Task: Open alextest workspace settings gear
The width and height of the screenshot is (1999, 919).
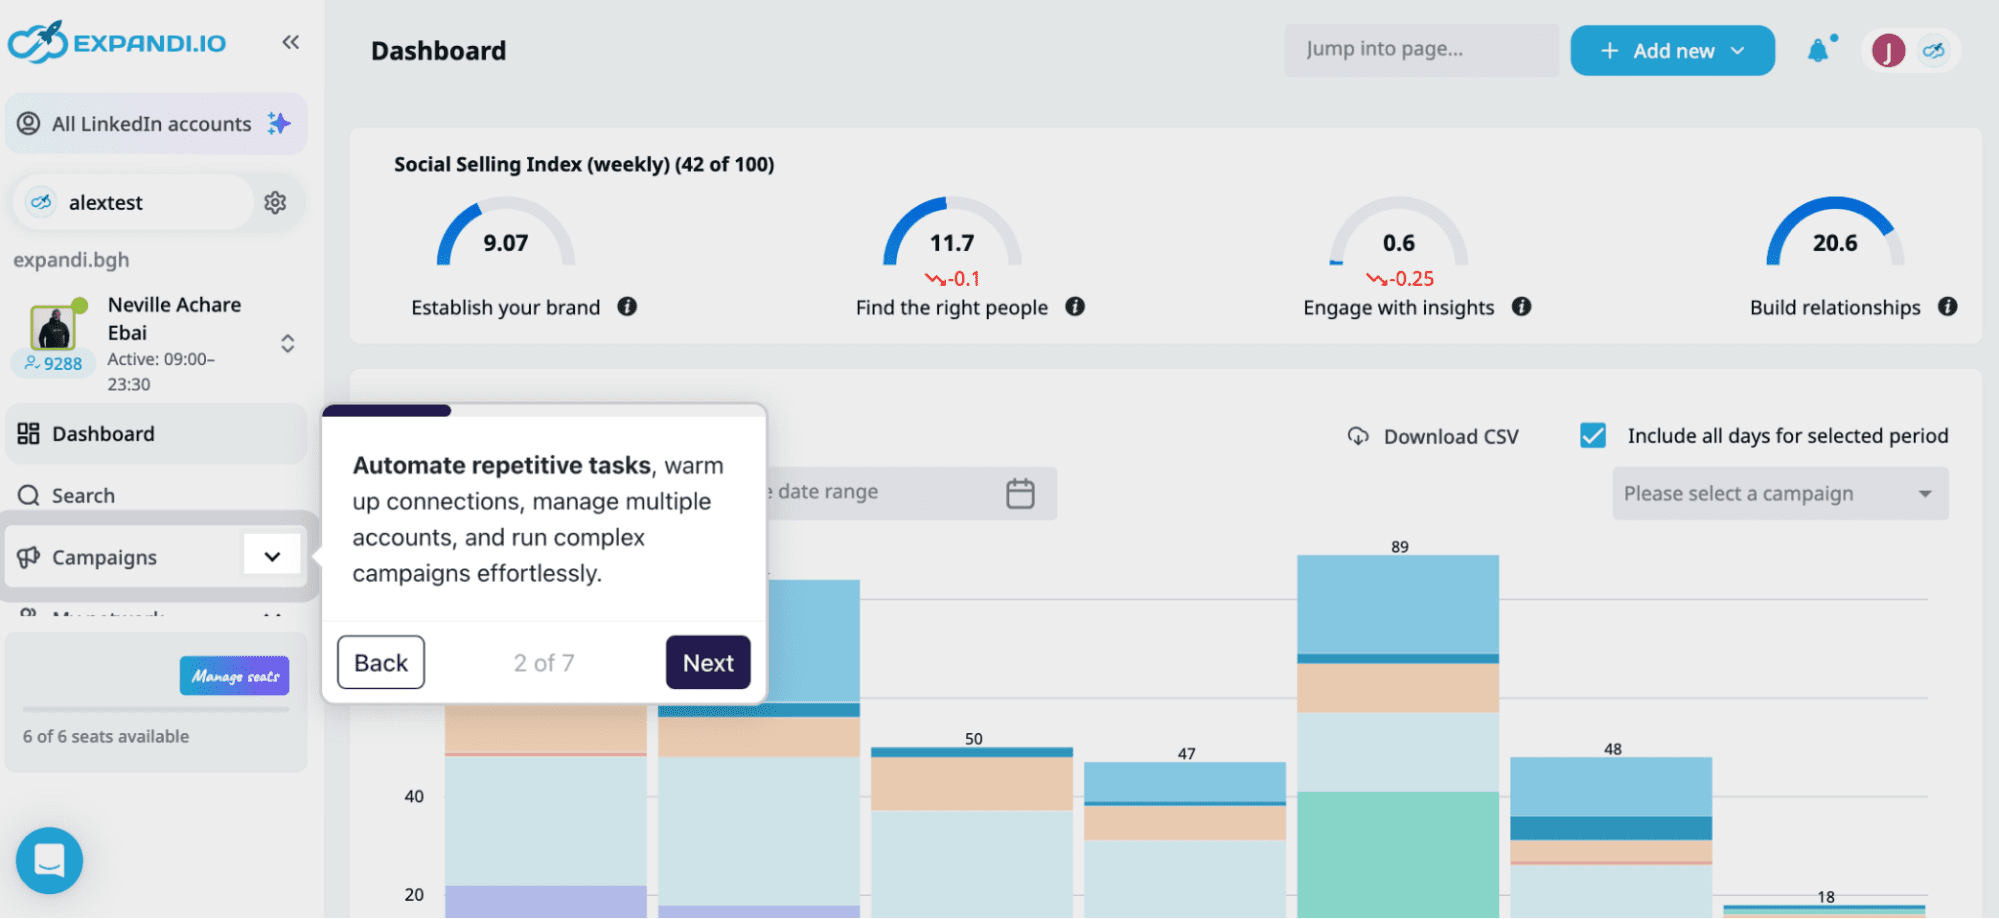Action: pyautogui.click(x=275, y=203)
